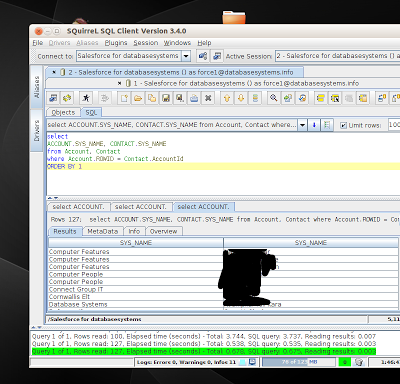Image resolution: width=400 pixels, height=384 pixels.
Task: Click the first SYS_NAME column header
Action: tap(136, 243)
